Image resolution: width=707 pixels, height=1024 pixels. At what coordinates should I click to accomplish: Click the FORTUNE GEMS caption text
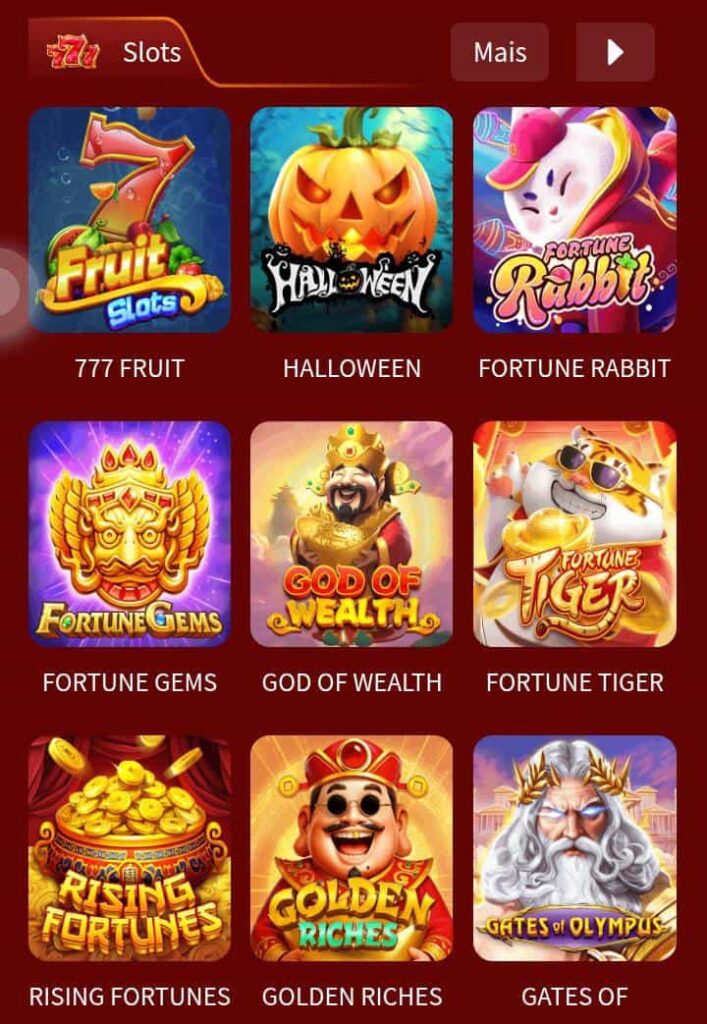click(x=129, y=683)
